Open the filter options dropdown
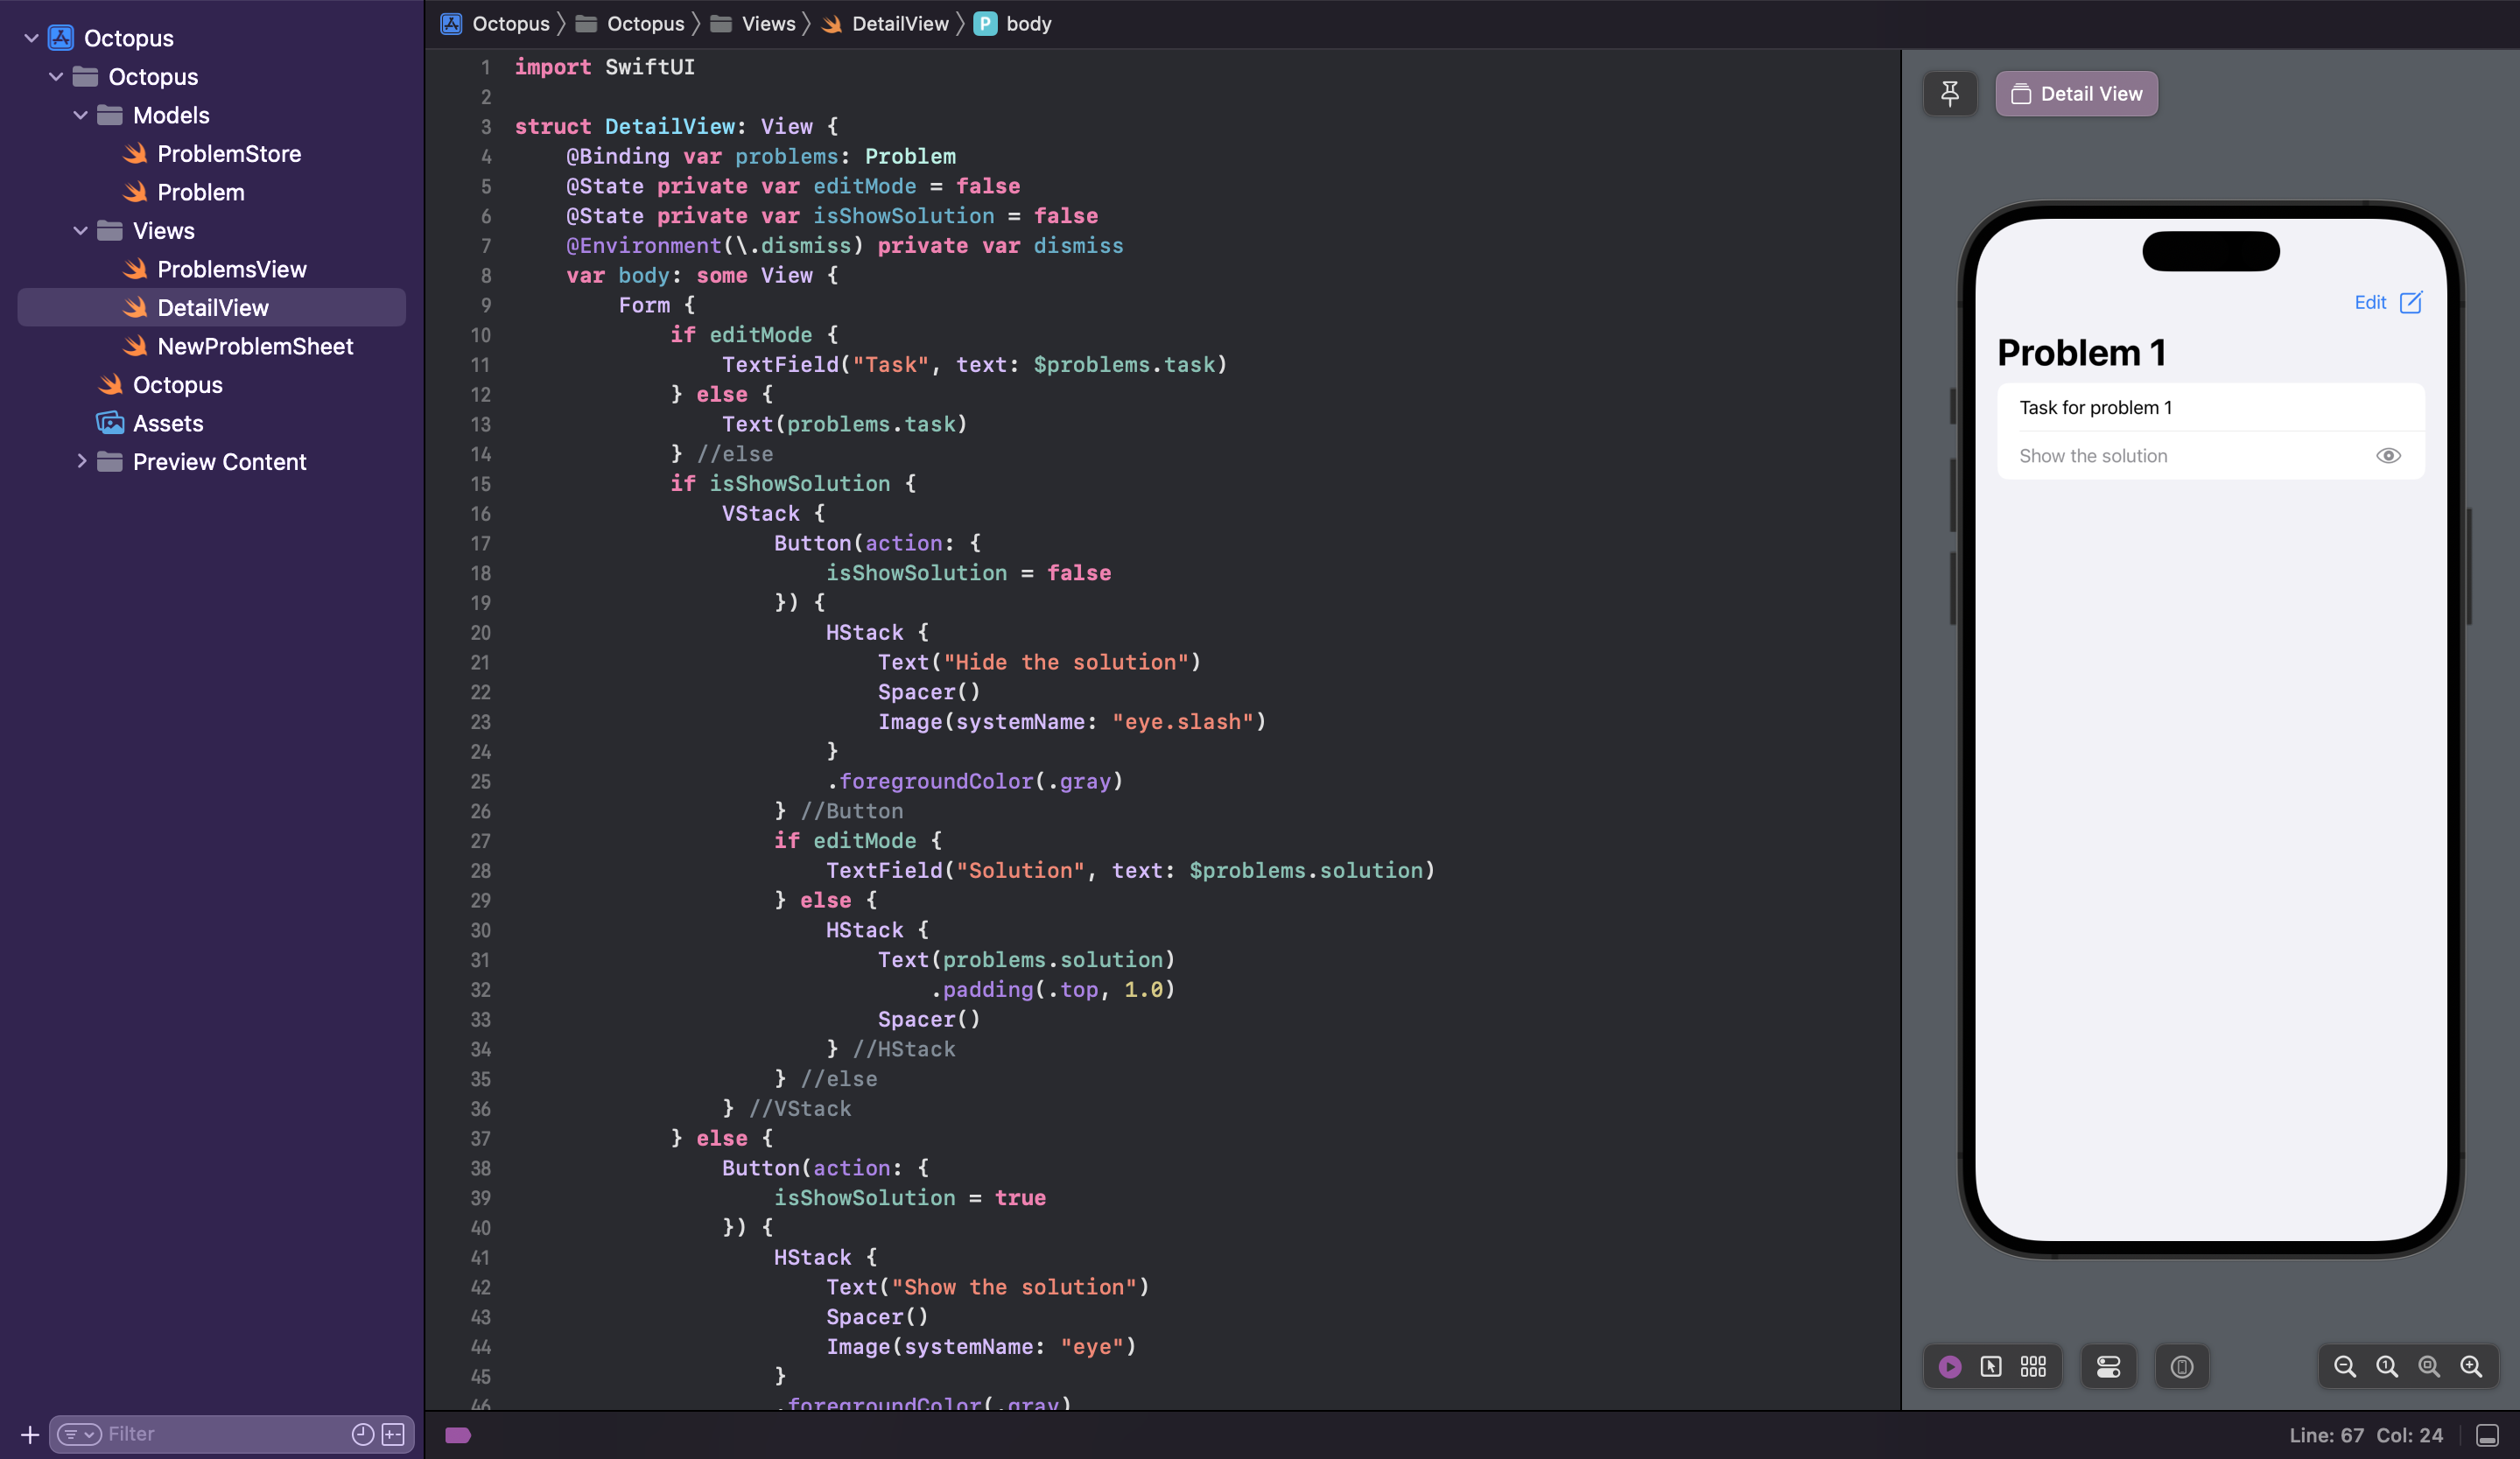The image size is (2520, 1459). pyautogui.click(x=79, y=1434)
